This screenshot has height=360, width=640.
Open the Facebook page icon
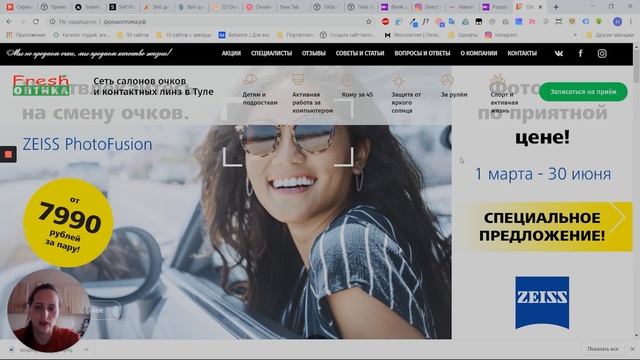[580, 53]
